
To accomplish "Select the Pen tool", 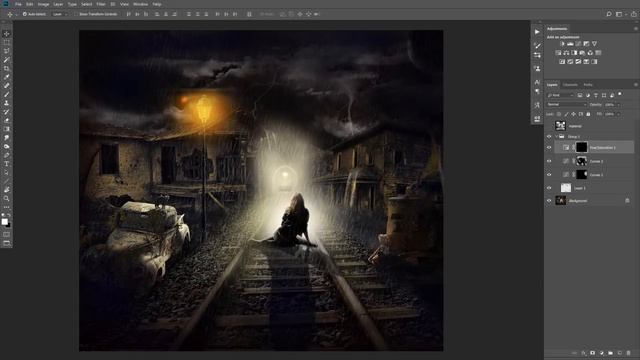I will [x=7, y=155].
